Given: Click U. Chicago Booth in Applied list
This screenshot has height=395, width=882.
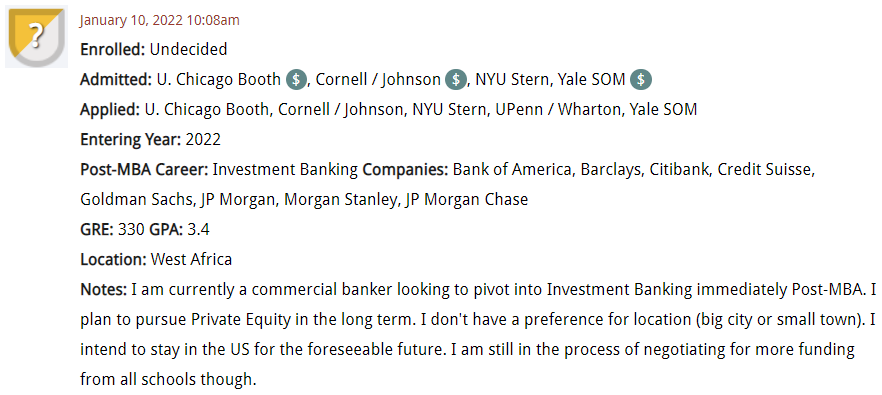Looking at the screenshot, I should [x=206, y=110].
